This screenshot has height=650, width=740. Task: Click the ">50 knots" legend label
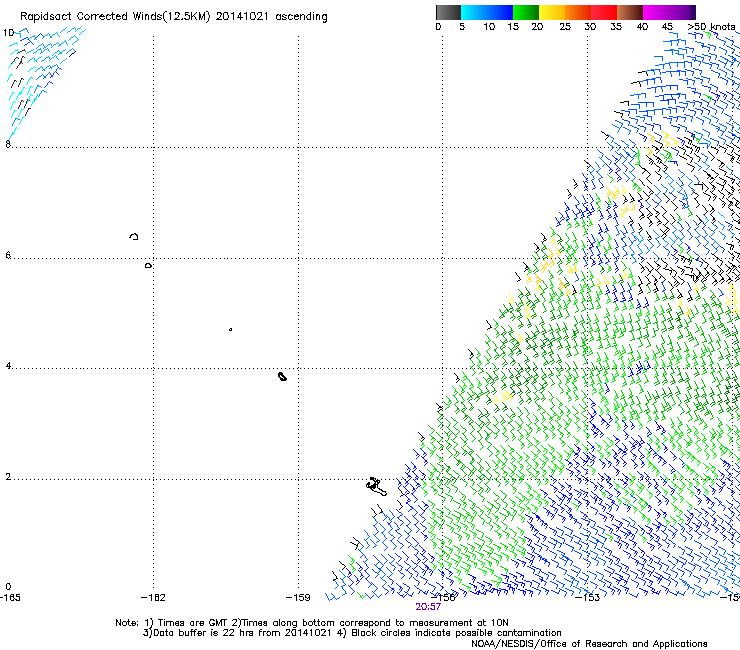711,27
